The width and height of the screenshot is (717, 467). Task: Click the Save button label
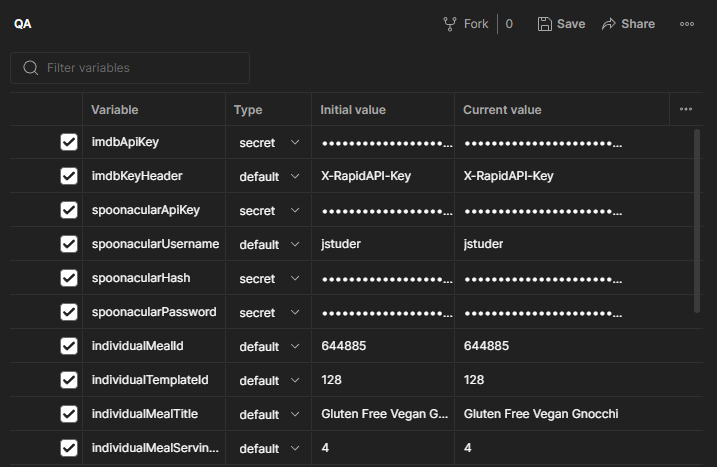coord(571,24)
